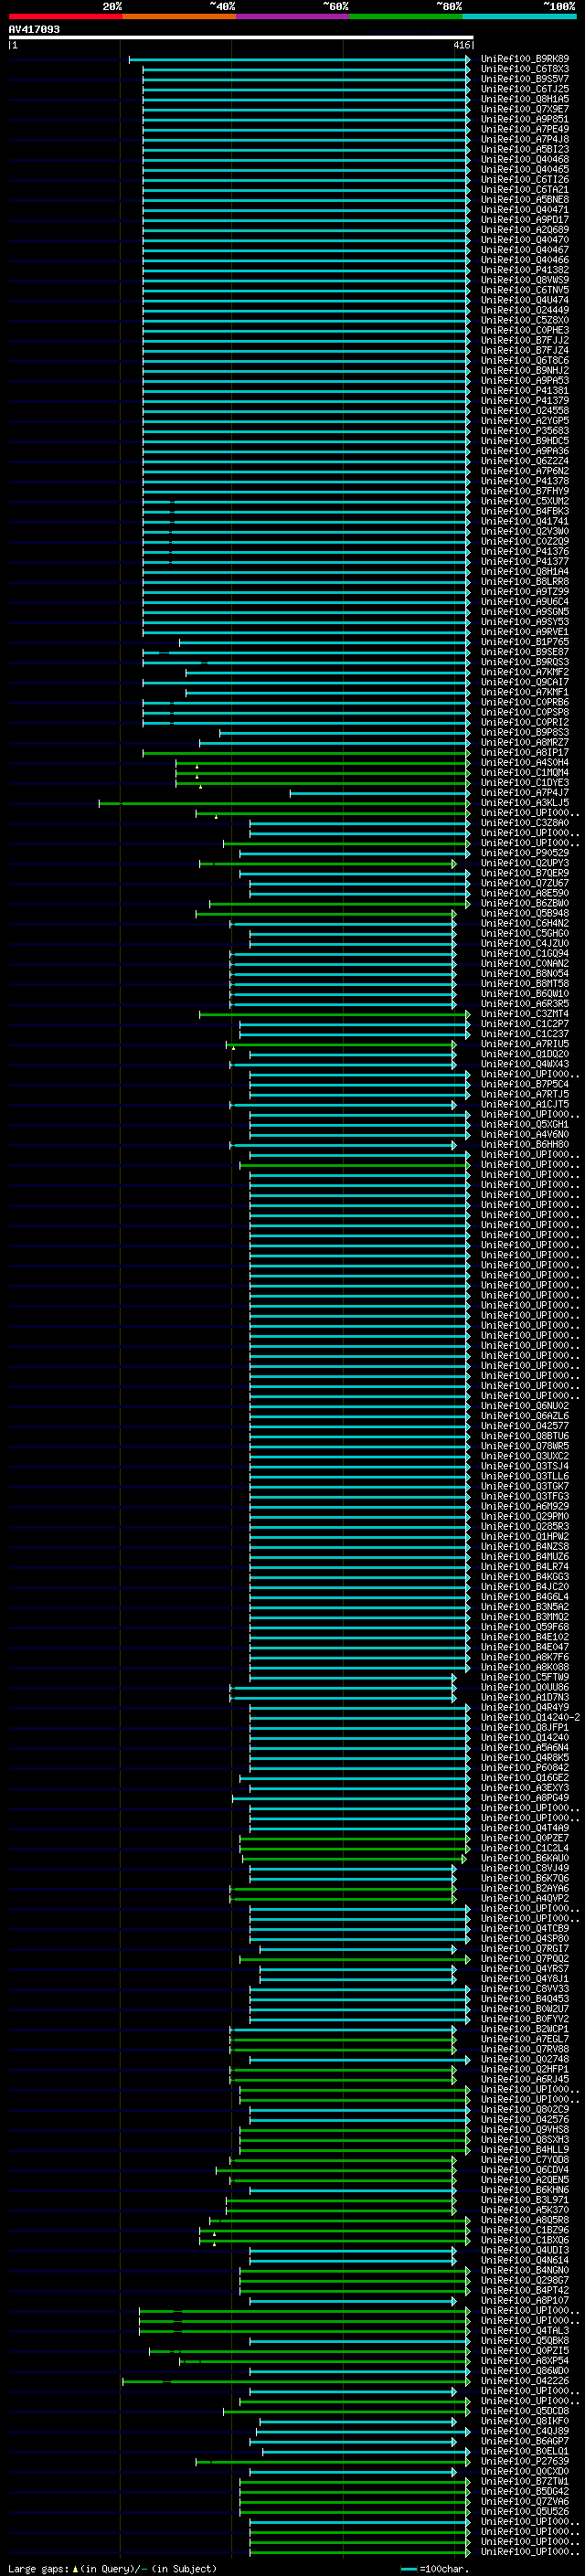Choose the UniRef100_O24449 entry
Screen dimensions: 585x2576
tap(525, 310)
